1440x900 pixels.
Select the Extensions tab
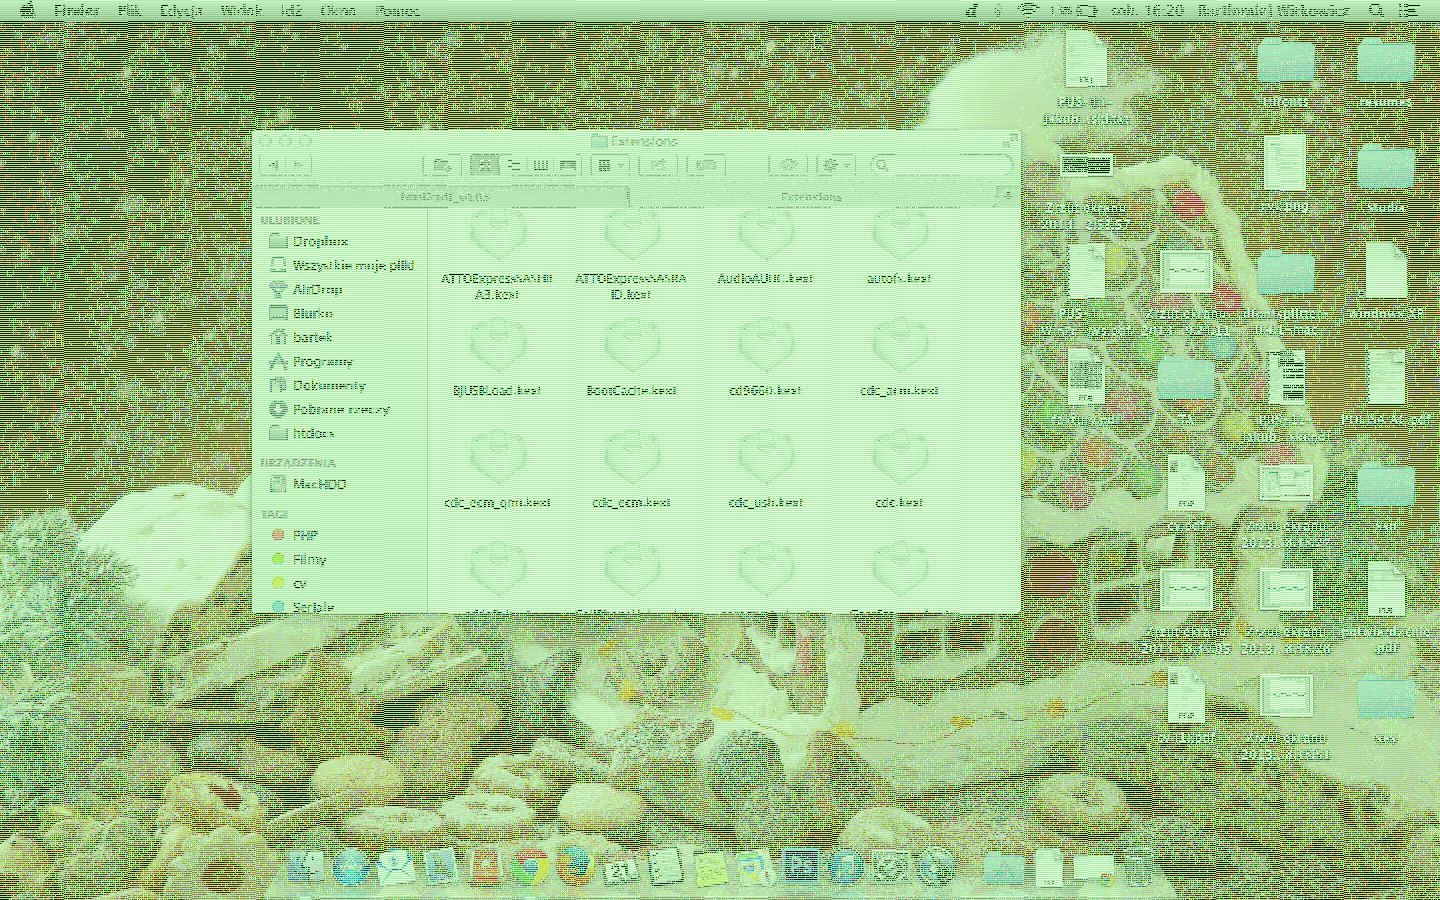(x=811, y=197)
